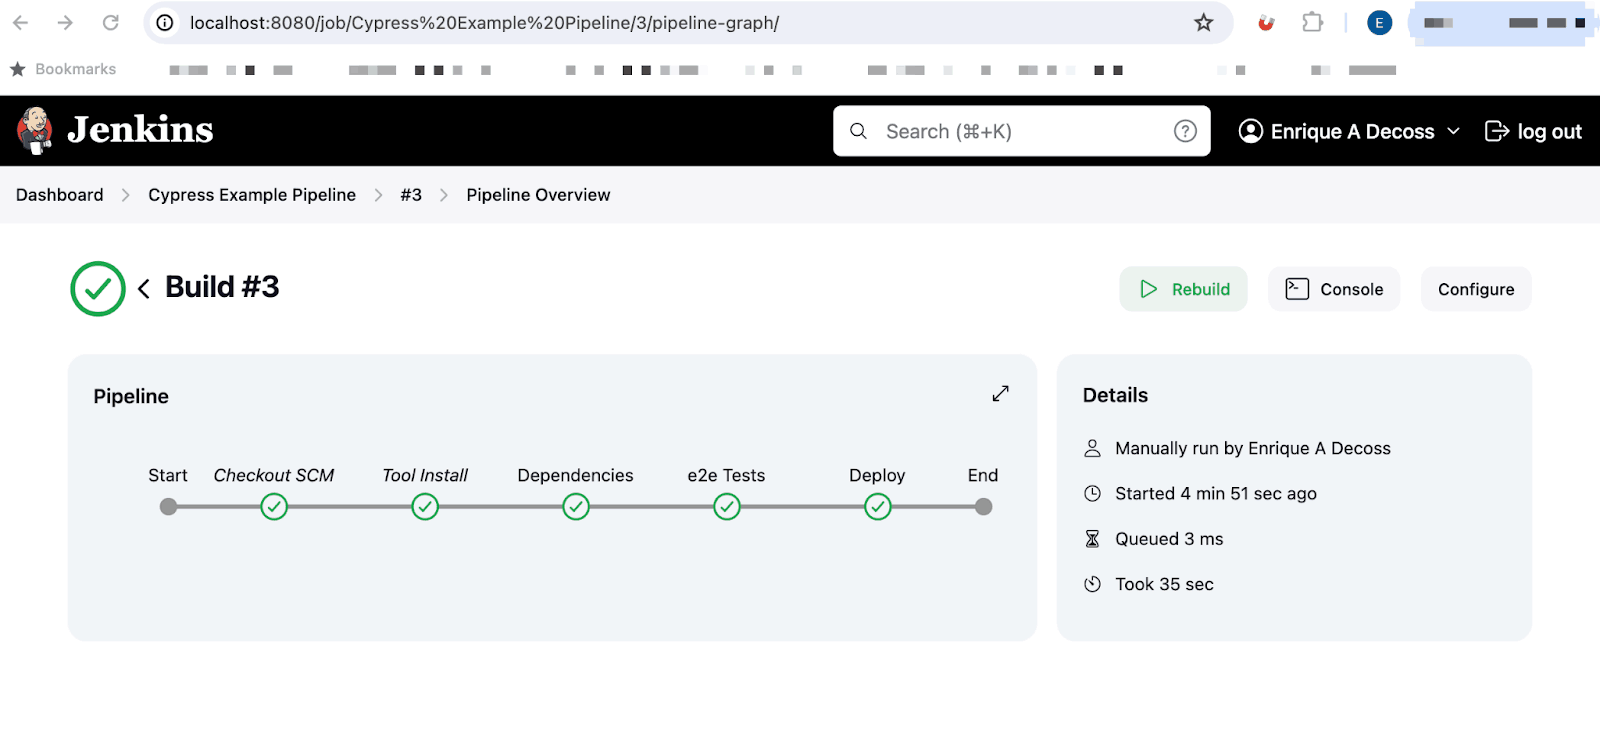Open the Jenkins home text link
Screen dimensions: 1600x745
coord(140,130)
